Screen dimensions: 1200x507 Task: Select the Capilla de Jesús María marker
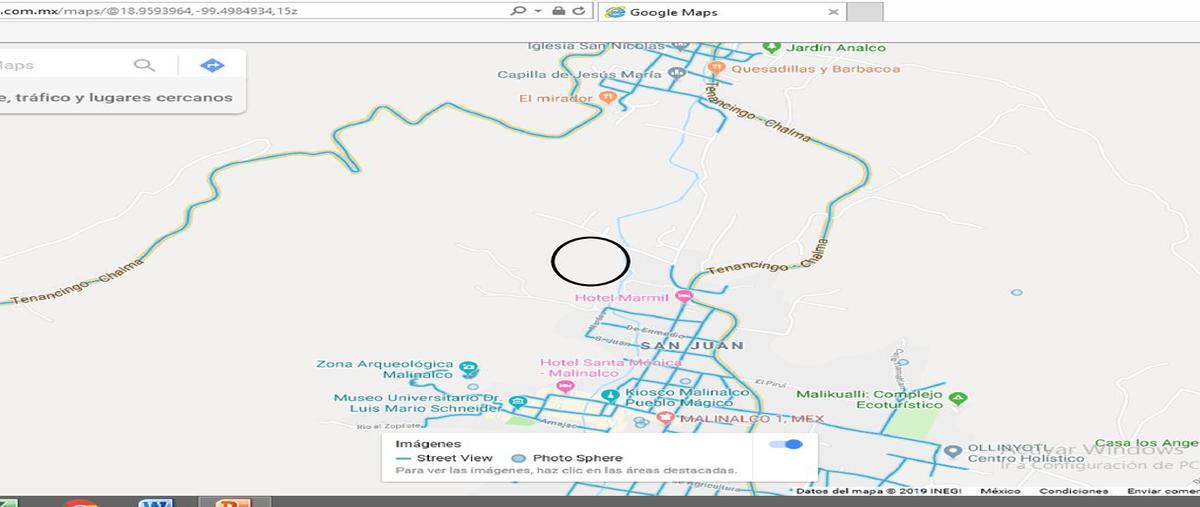(677, 73)
